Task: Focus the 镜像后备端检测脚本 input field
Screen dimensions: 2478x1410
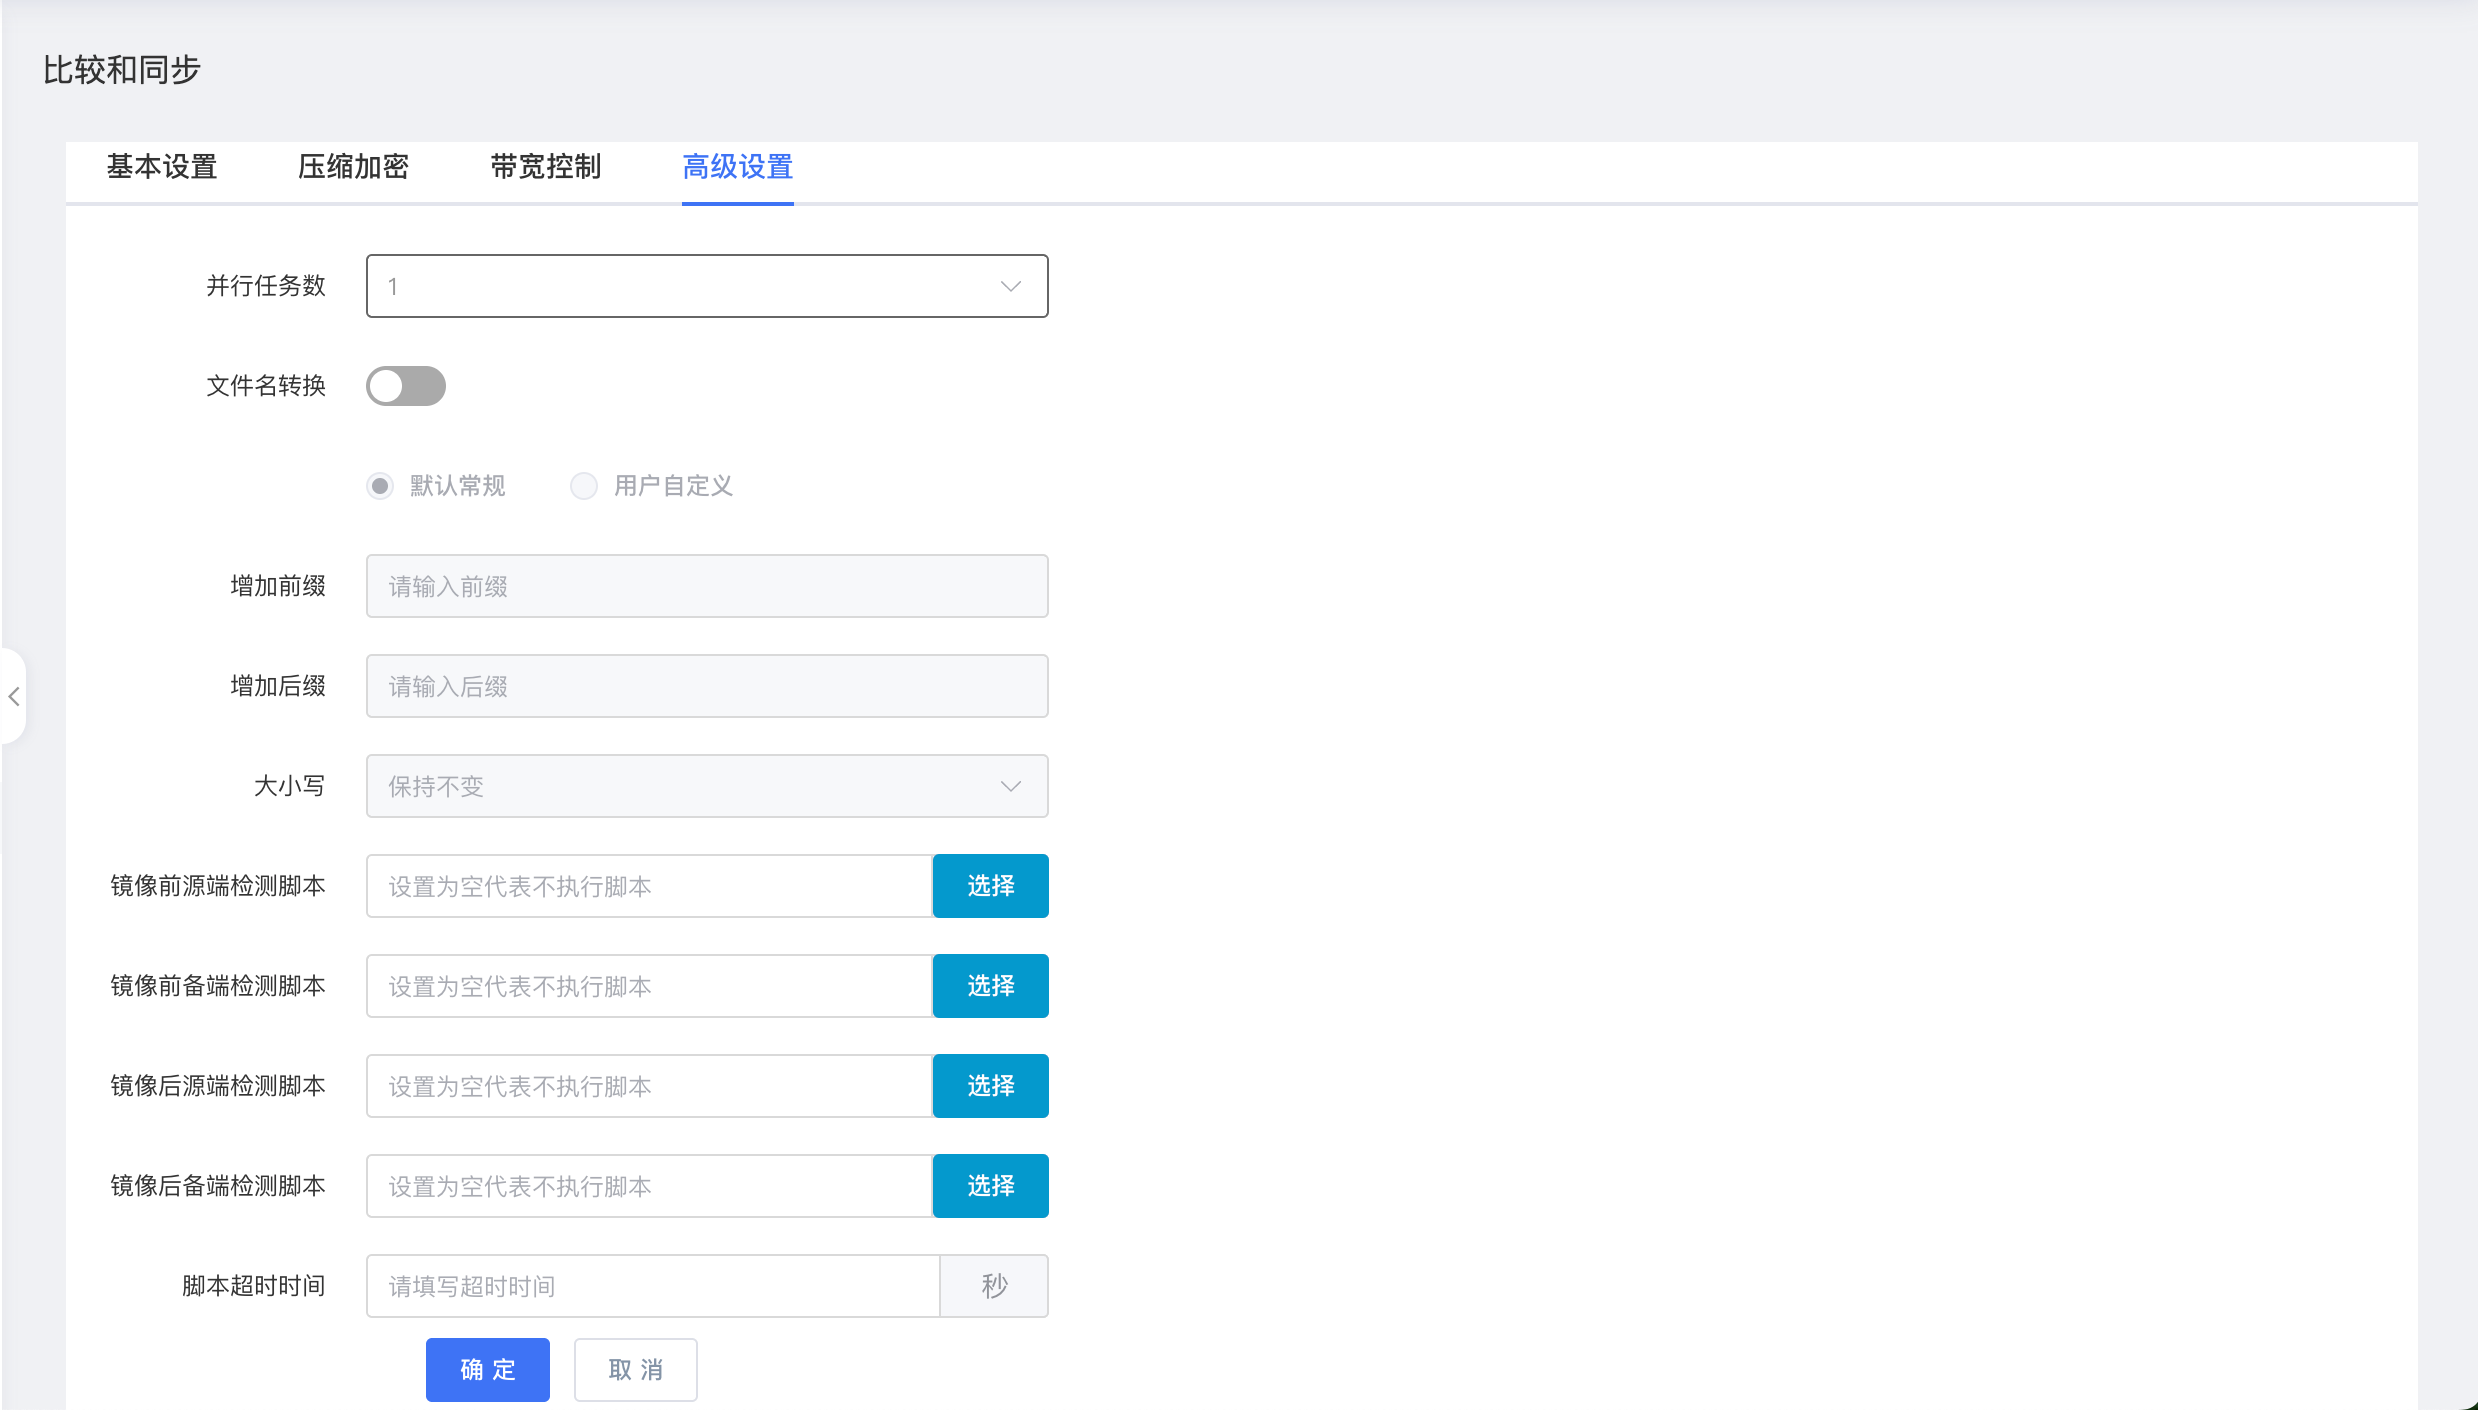Action: [650, 1186]
